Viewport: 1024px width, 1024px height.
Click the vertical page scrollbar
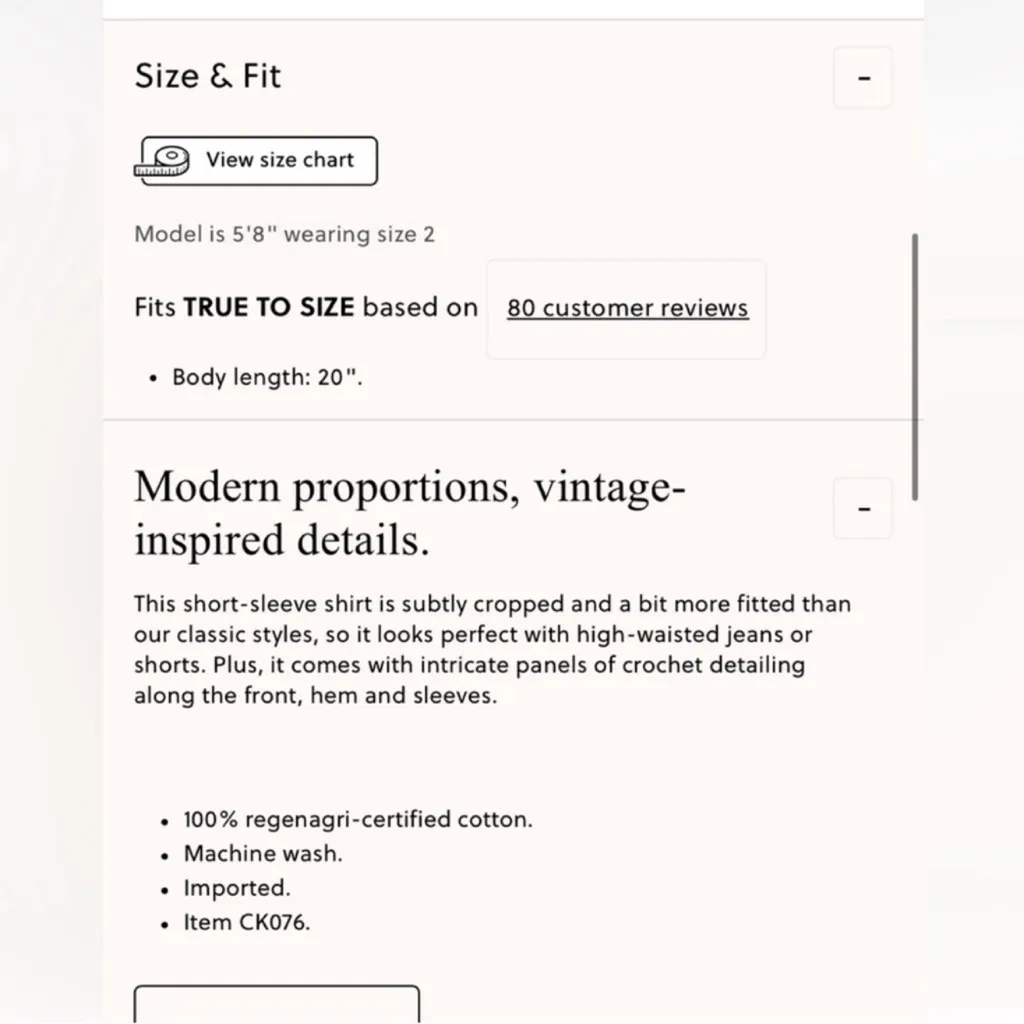(x=915, y=366)
